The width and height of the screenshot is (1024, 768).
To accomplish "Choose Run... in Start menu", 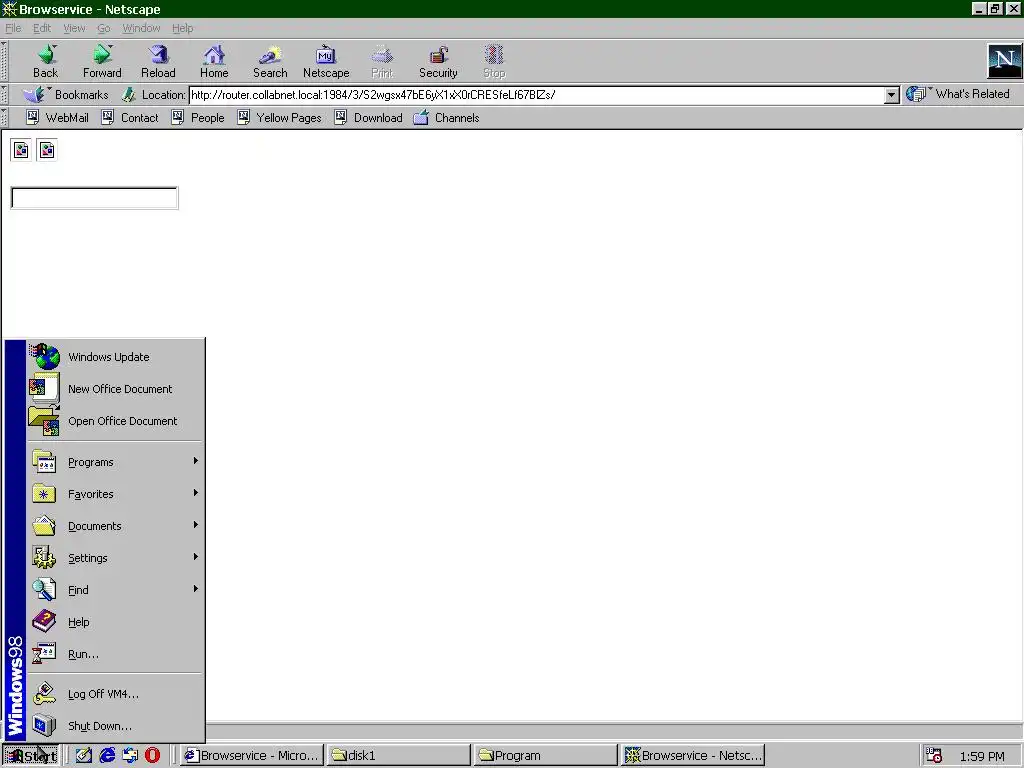I will tap(115, 654).
